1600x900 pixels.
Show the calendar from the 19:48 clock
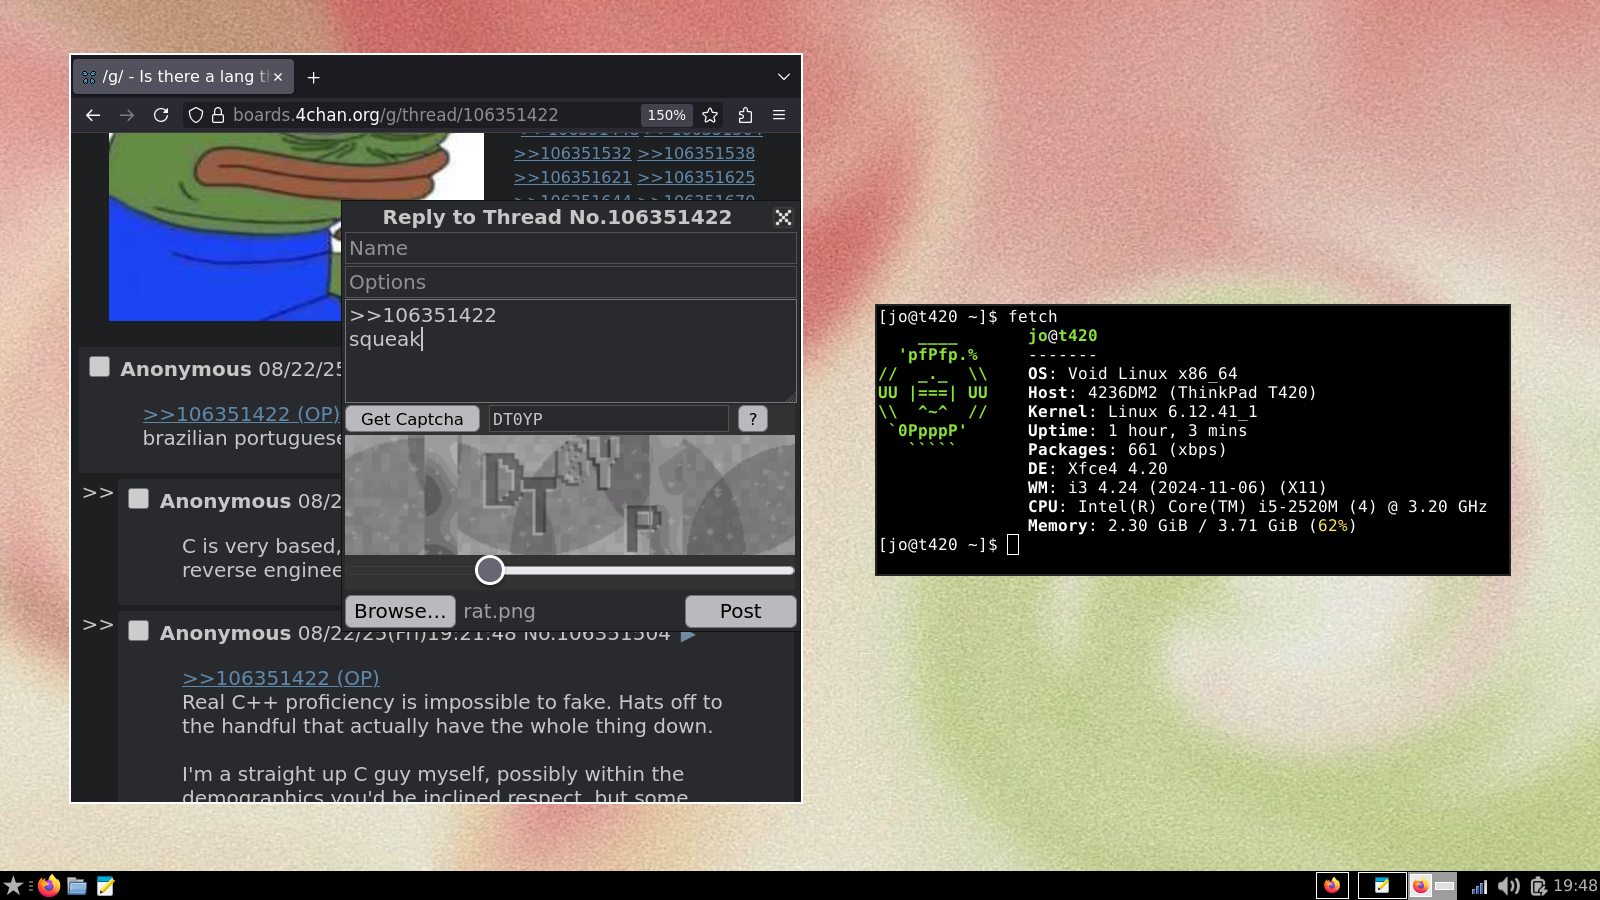pos(1575,886)
